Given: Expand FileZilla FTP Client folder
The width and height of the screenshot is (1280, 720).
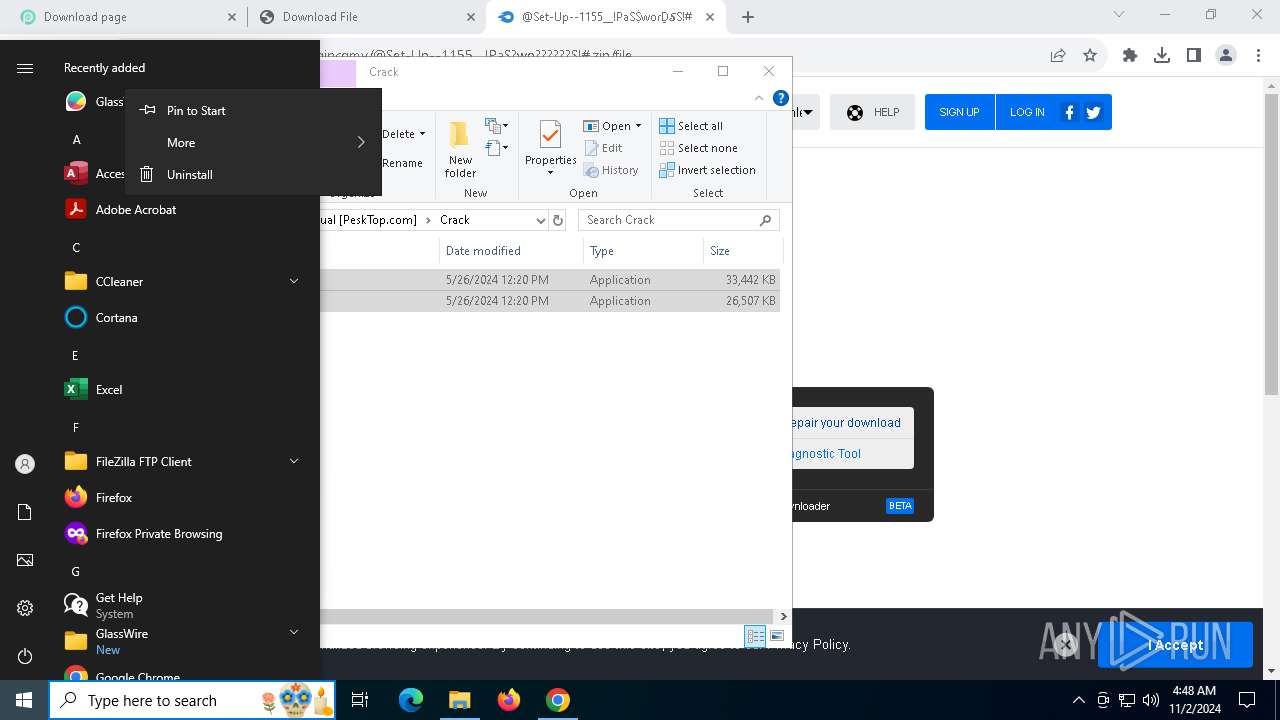Looking at the screenshot, I should click(x=294, y=461).
